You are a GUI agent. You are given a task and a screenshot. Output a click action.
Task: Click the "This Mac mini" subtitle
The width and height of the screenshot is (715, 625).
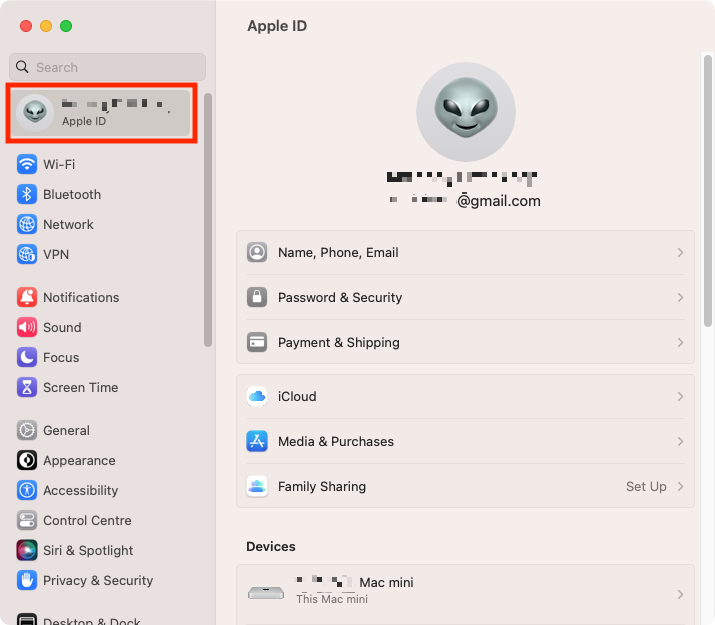pos(332,599)
